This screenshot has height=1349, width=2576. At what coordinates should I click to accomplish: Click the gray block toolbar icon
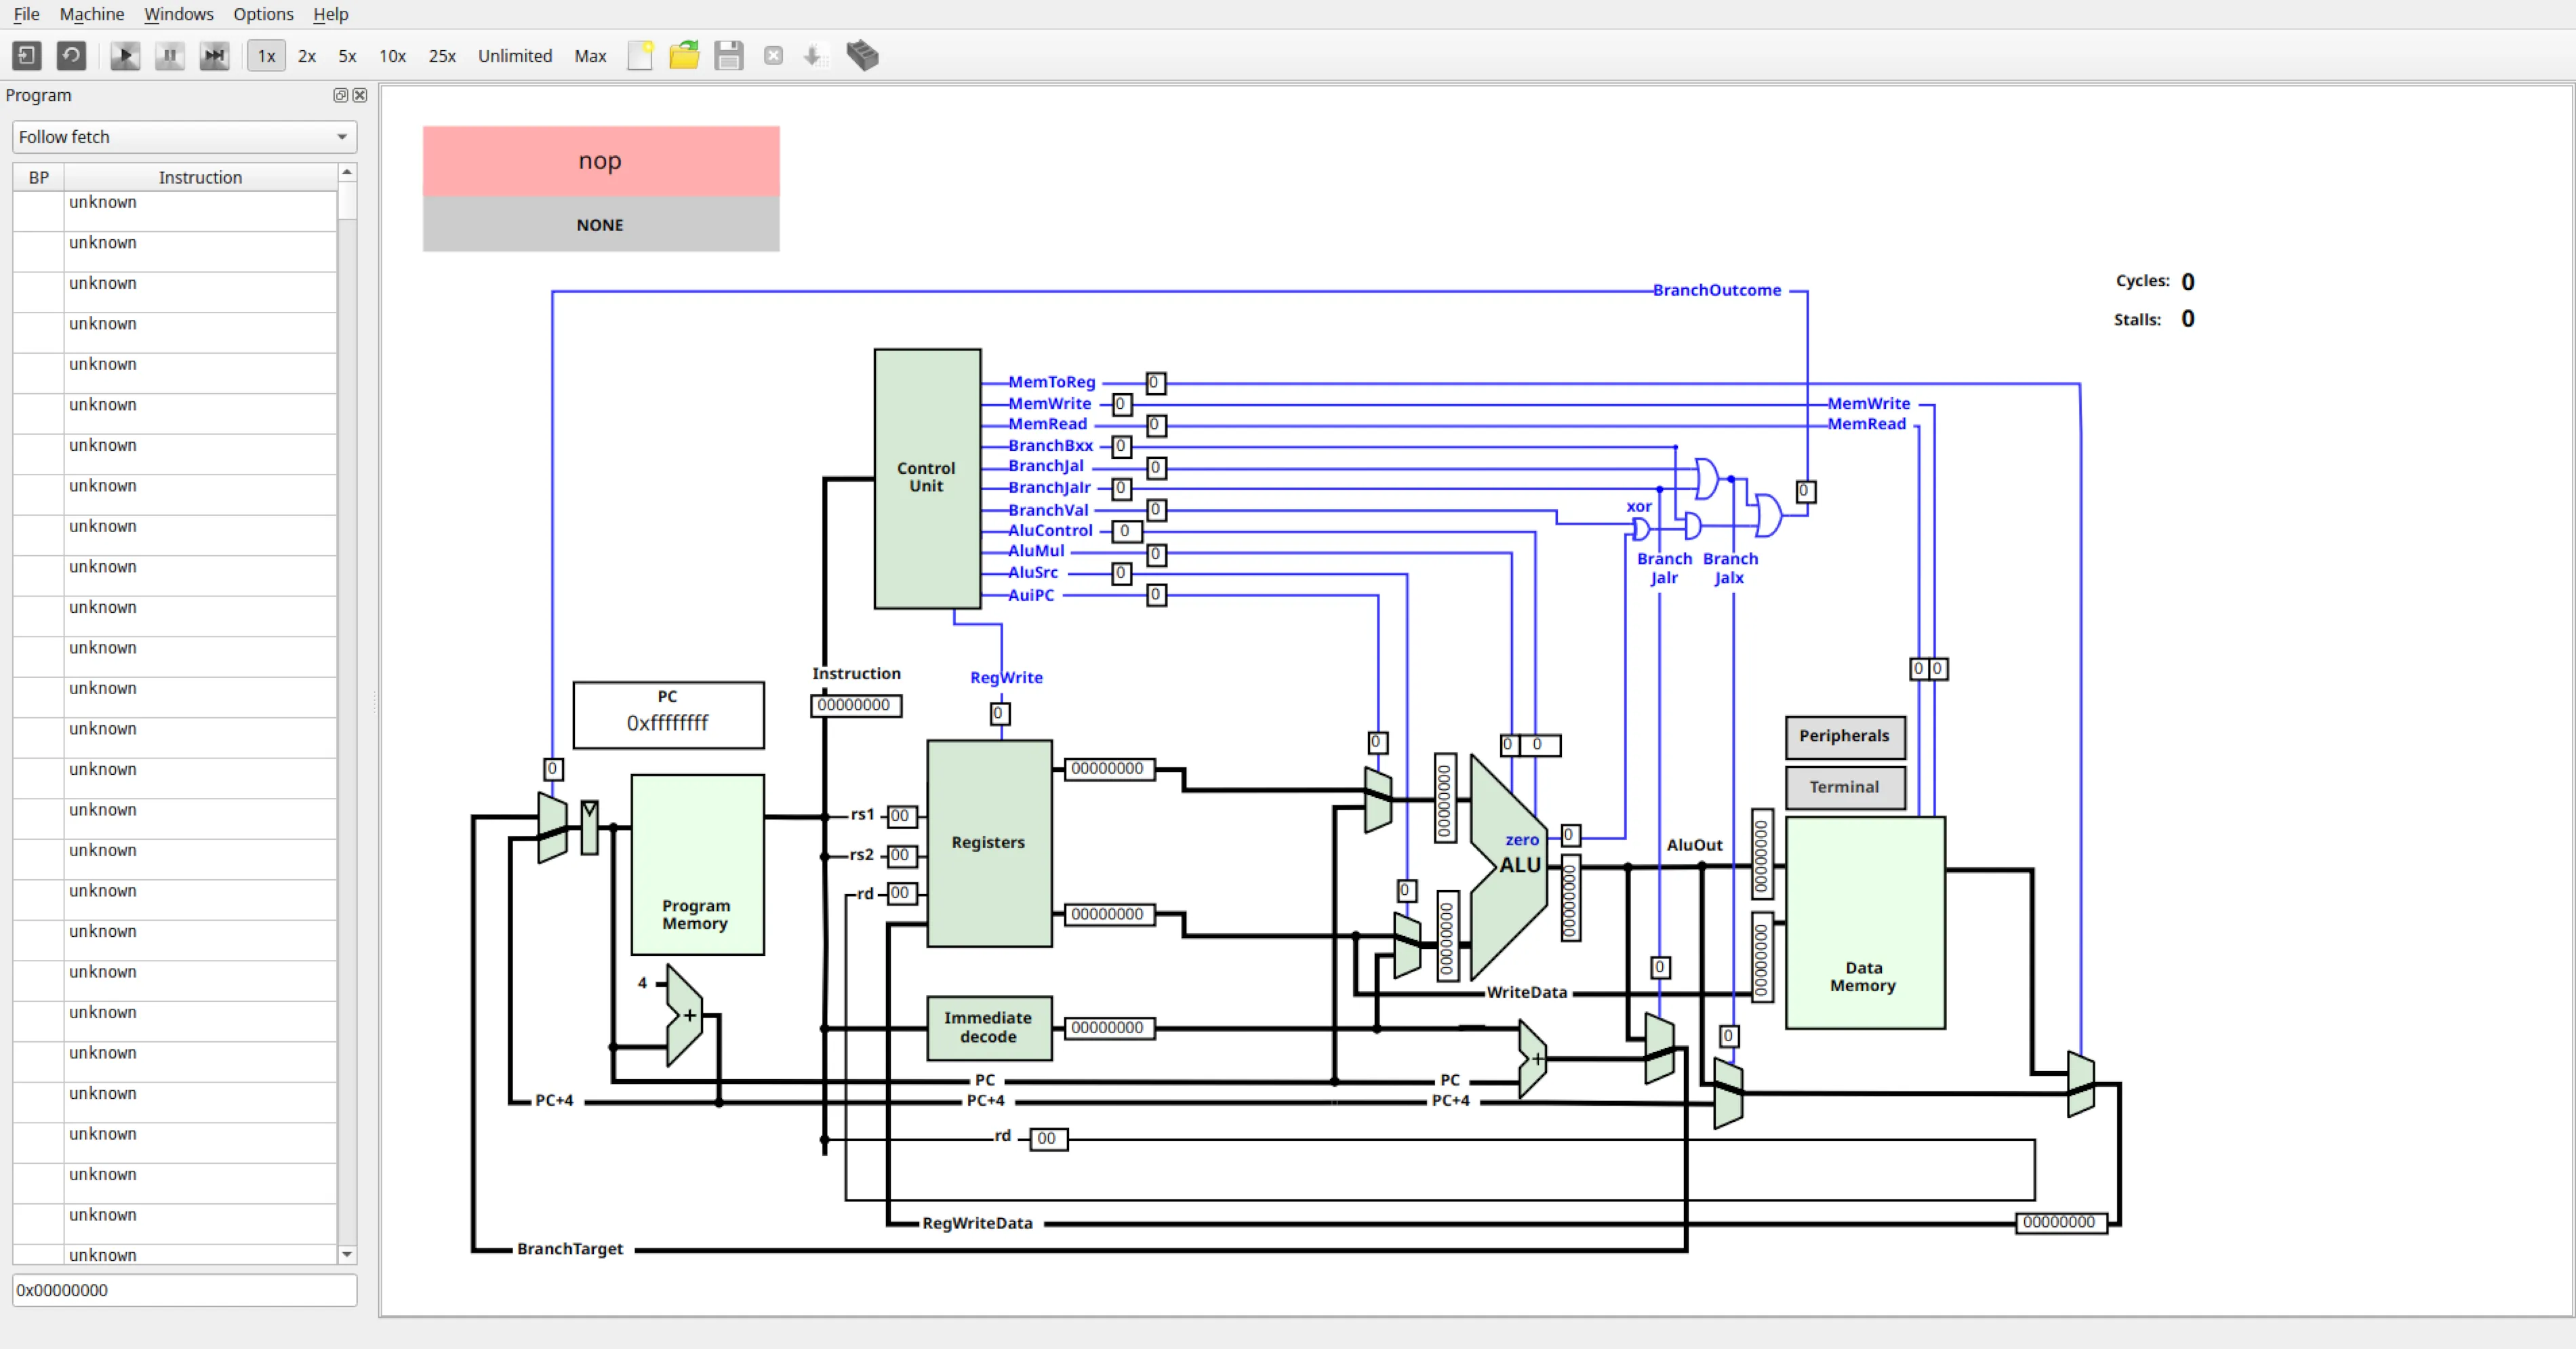click(x=862, y=56)
